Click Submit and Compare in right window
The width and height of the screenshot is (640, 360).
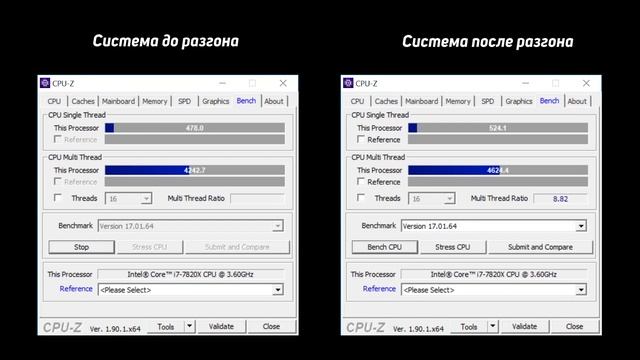coord(540,247)
